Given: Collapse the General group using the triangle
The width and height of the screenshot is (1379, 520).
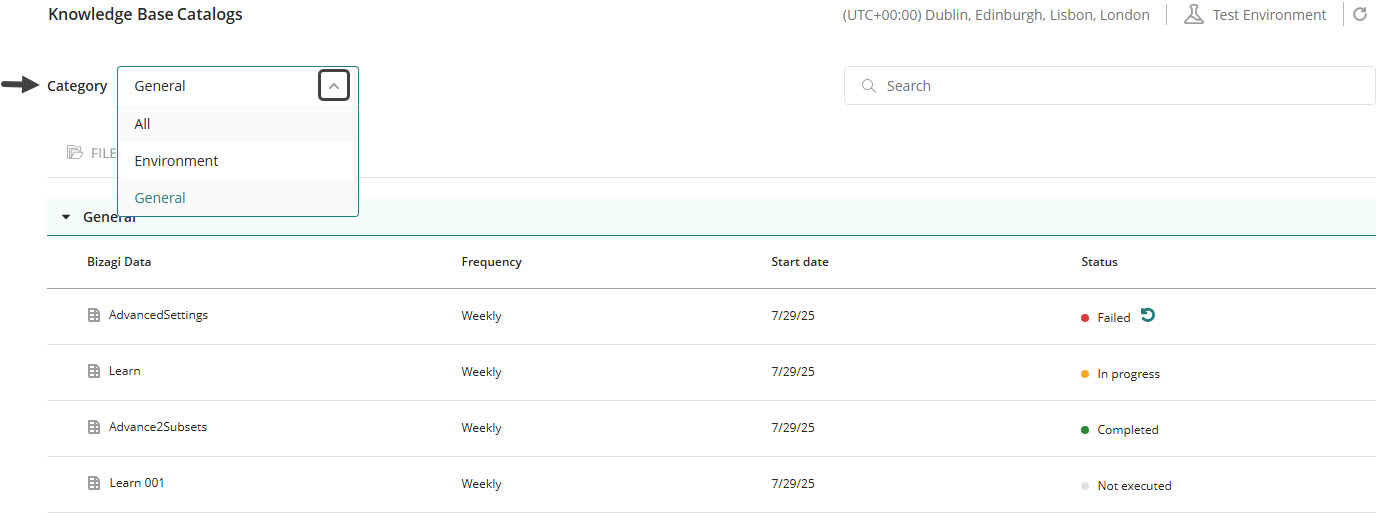Looking at the screenshot, I should tap(66, 217).
